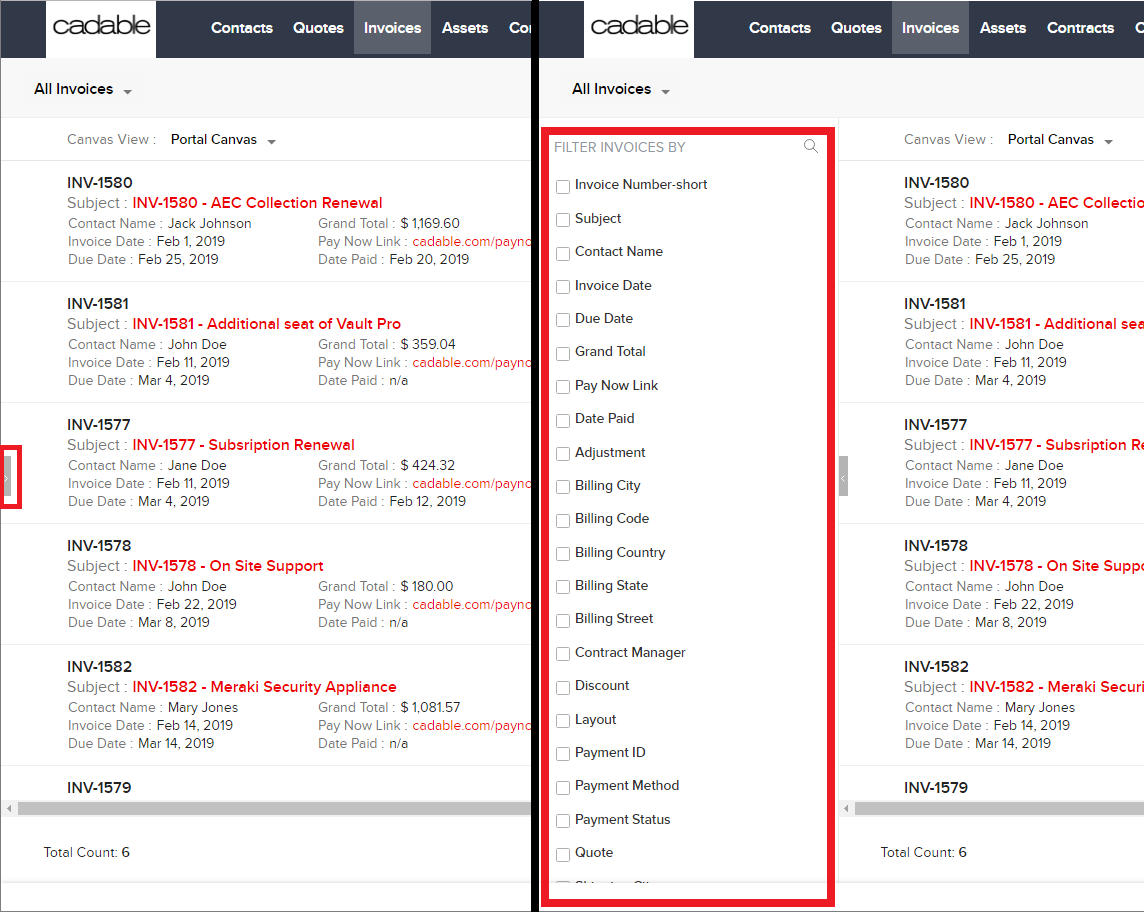Enable the Payment Method filter
This screenshot has width=1148, height=914.
point(563,788)
